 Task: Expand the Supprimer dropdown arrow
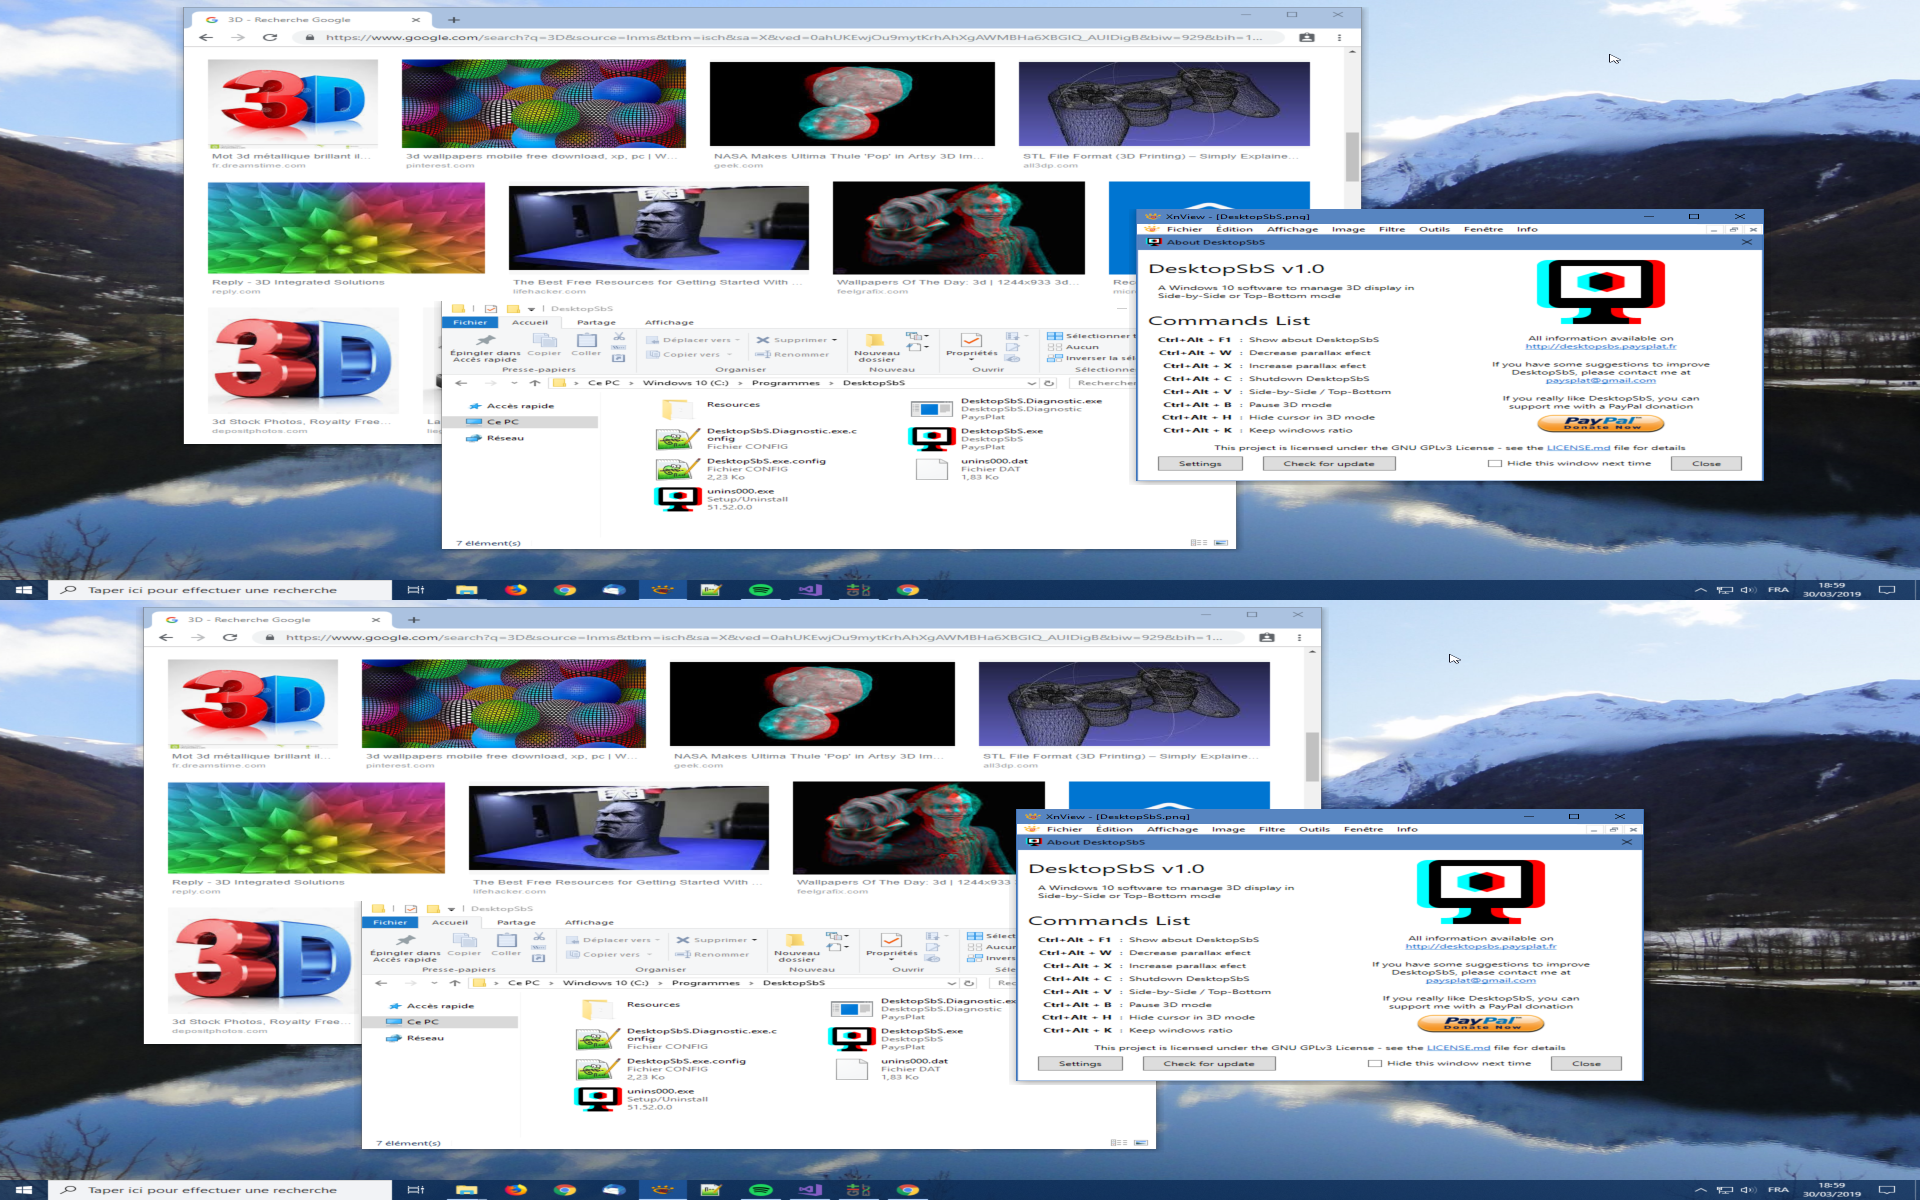(835, 340)
